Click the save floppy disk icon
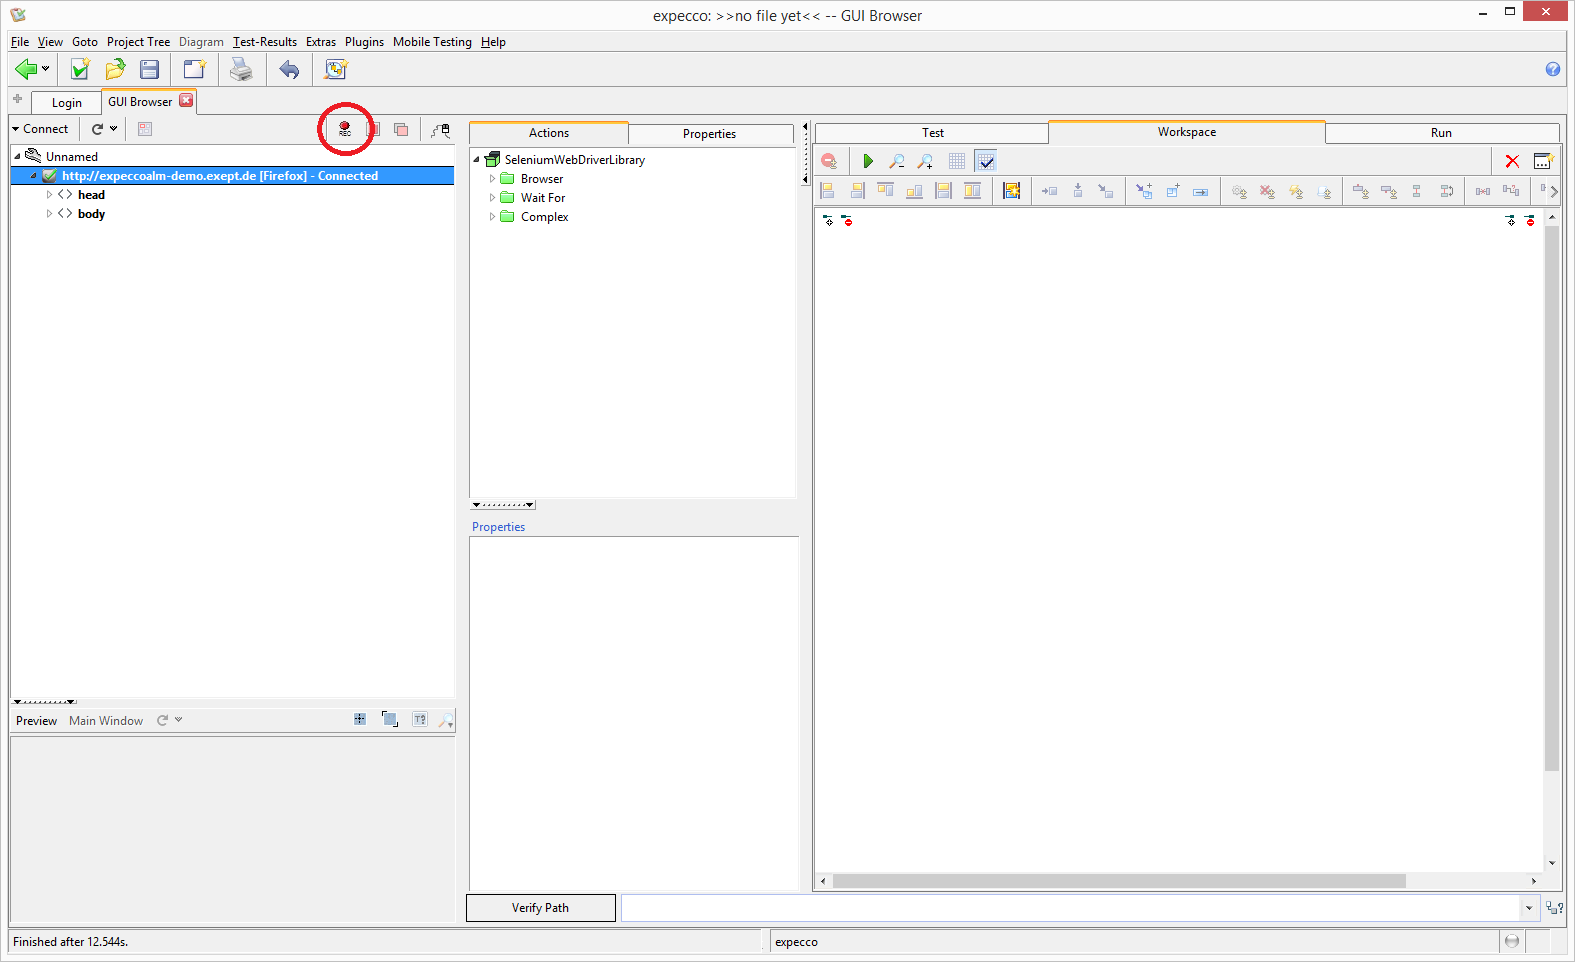Screen dimensions: 1575x962 point(150,69)
